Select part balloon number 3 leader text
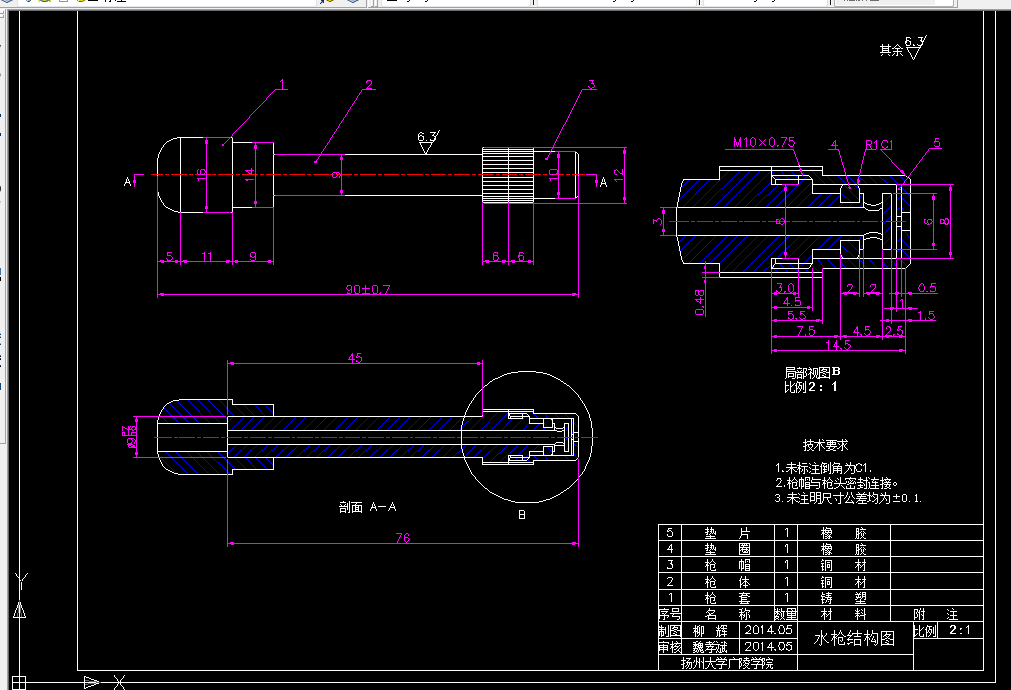The width and height of the screenshot is (1011, 690). tap(591, 84)
